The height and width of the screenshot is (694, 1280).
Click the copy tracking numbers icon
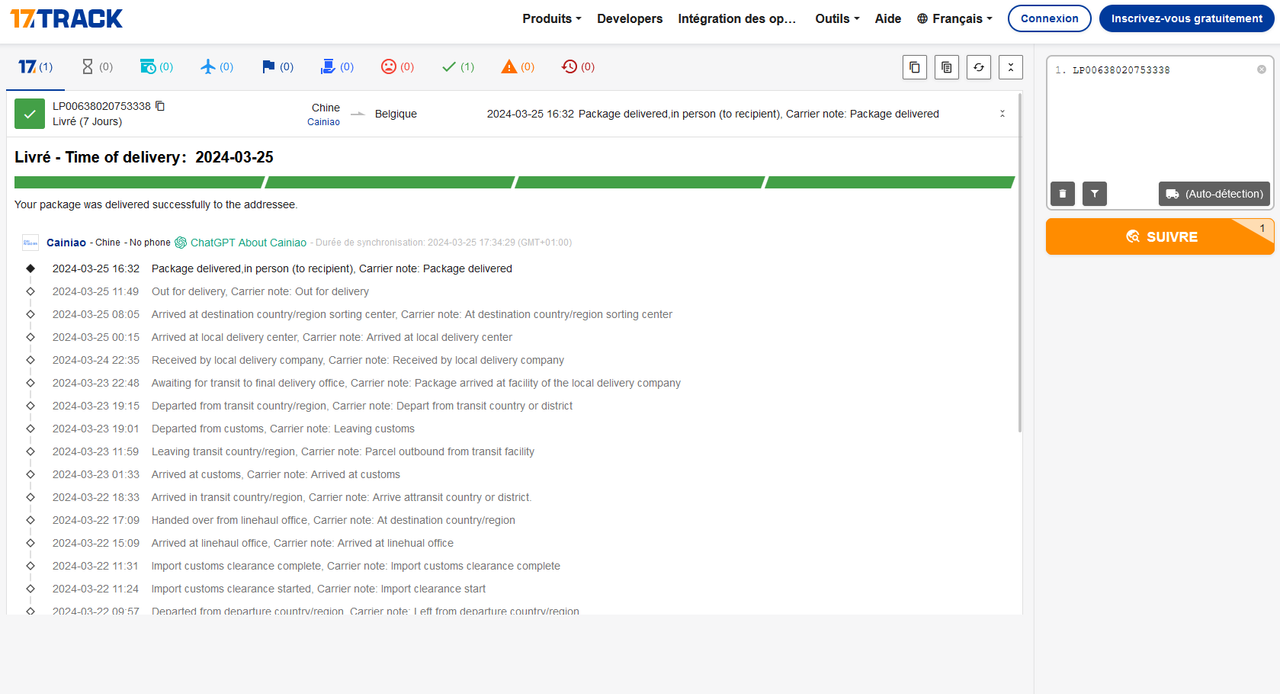914,67
